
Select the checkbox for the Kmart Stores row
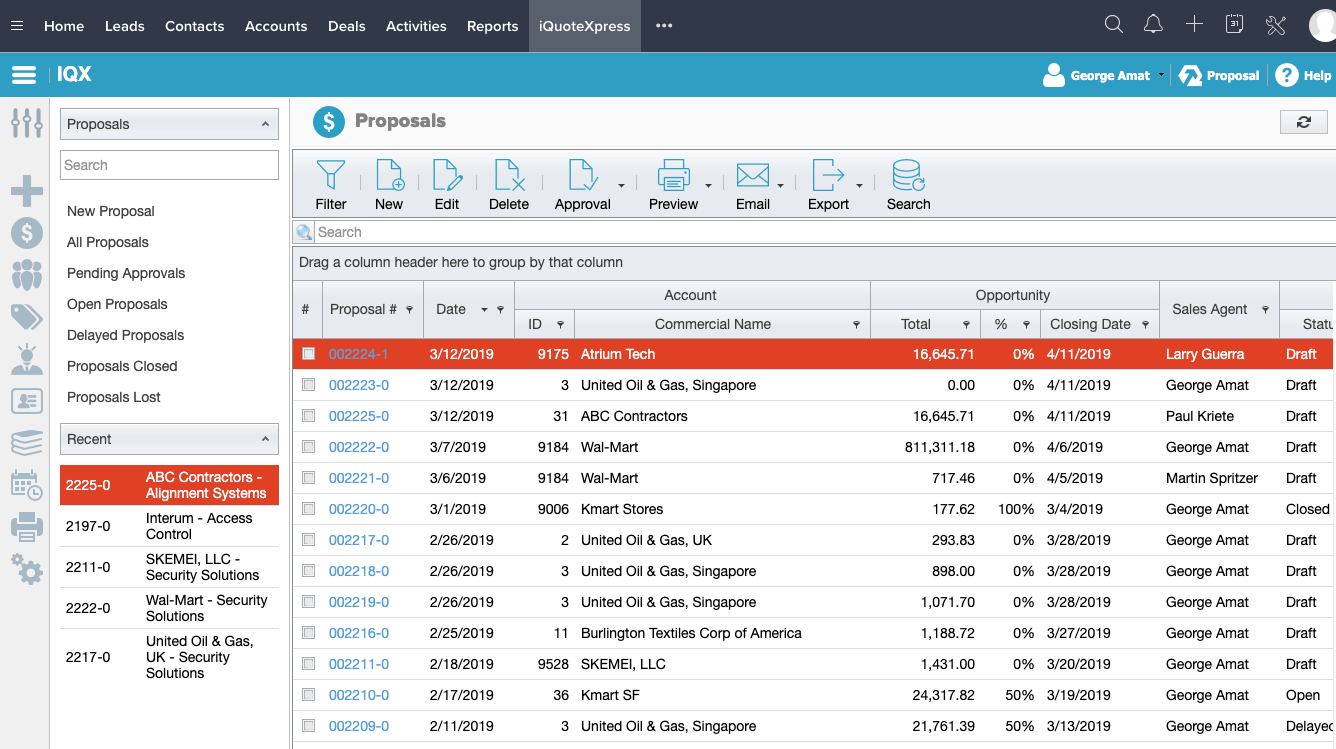(x=309, y=509)
